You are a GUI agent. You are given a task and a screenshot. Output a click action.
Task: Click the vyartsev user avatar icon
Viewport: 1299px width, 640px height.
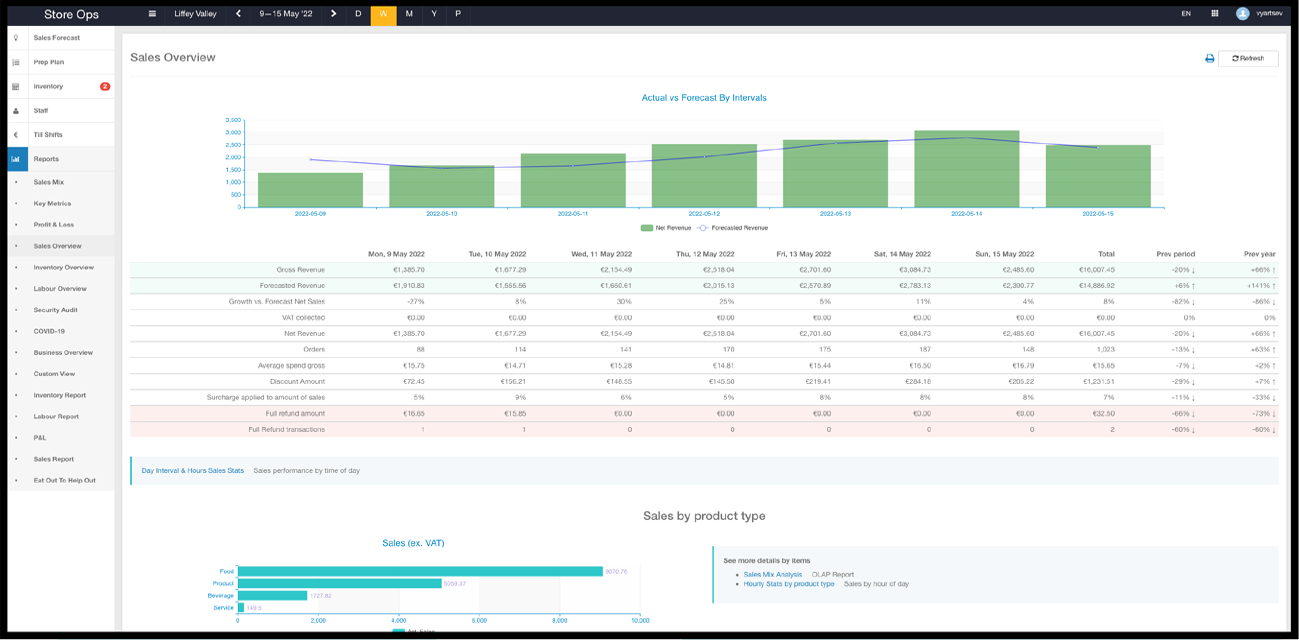coord(1242,14)
